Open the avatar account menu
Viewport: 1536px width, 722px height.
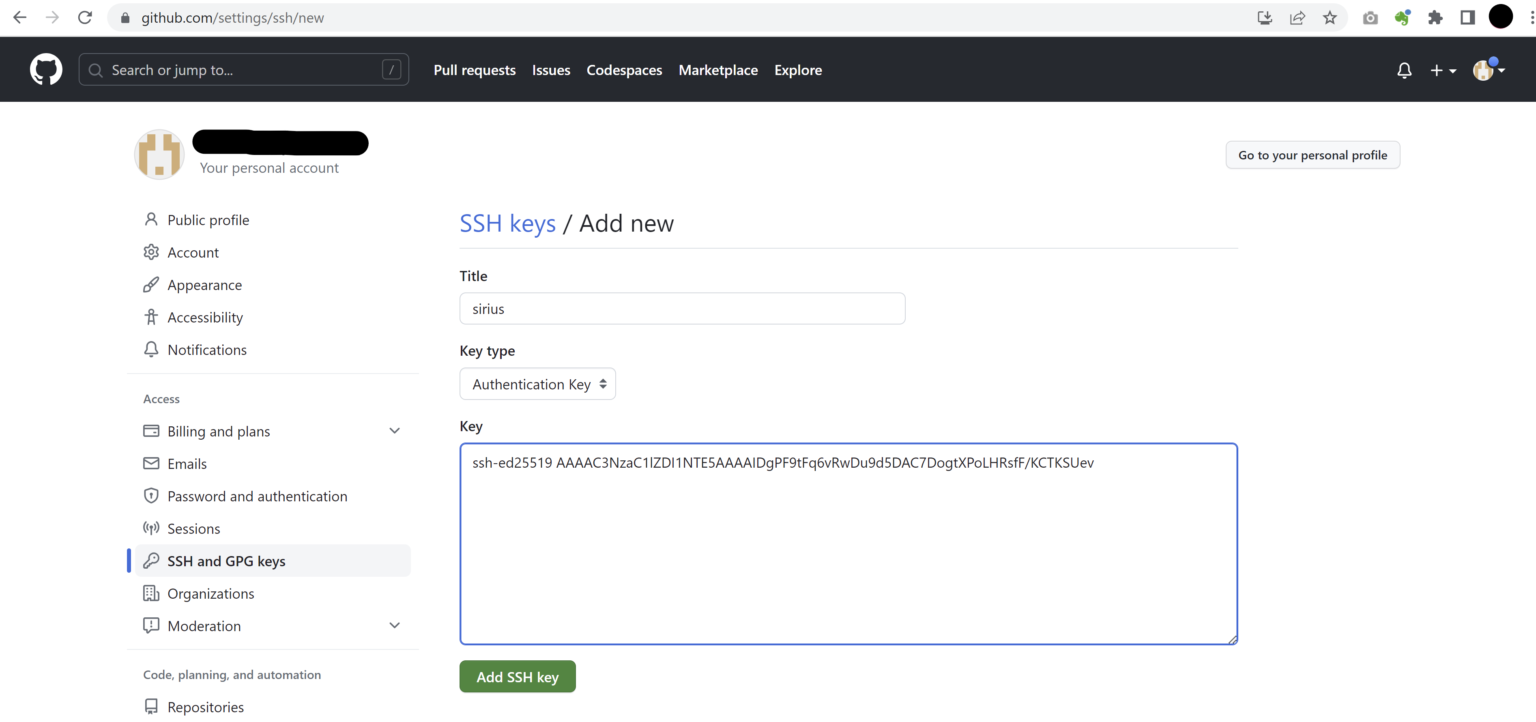point(1488,70)
